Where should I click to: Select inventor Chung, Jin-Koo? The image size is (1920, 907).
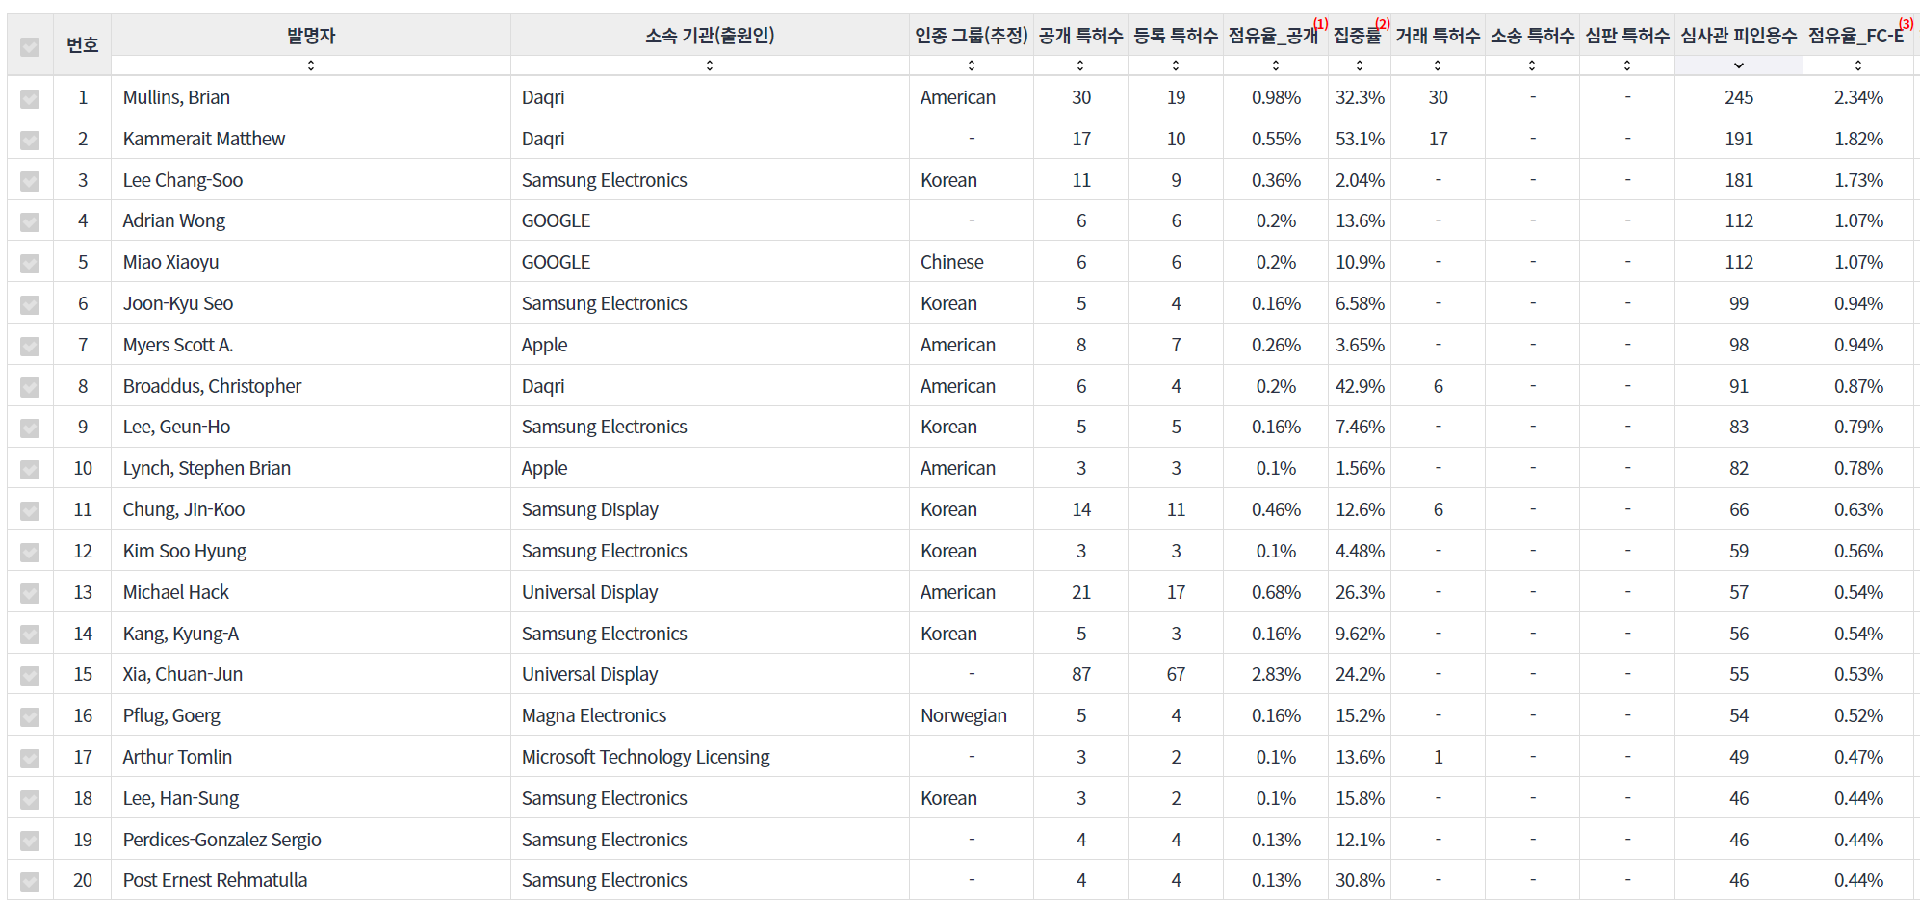(184, 509)
